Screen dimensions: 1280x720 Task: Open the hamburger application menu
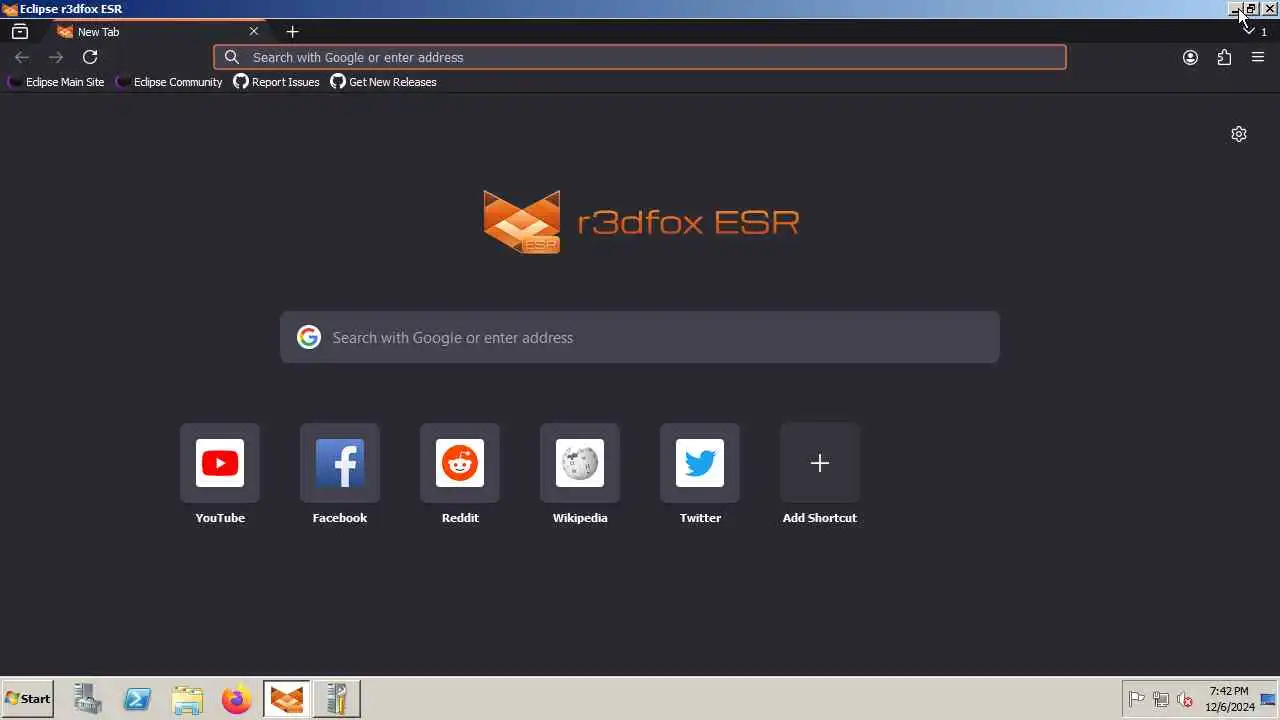[1258, 57]
